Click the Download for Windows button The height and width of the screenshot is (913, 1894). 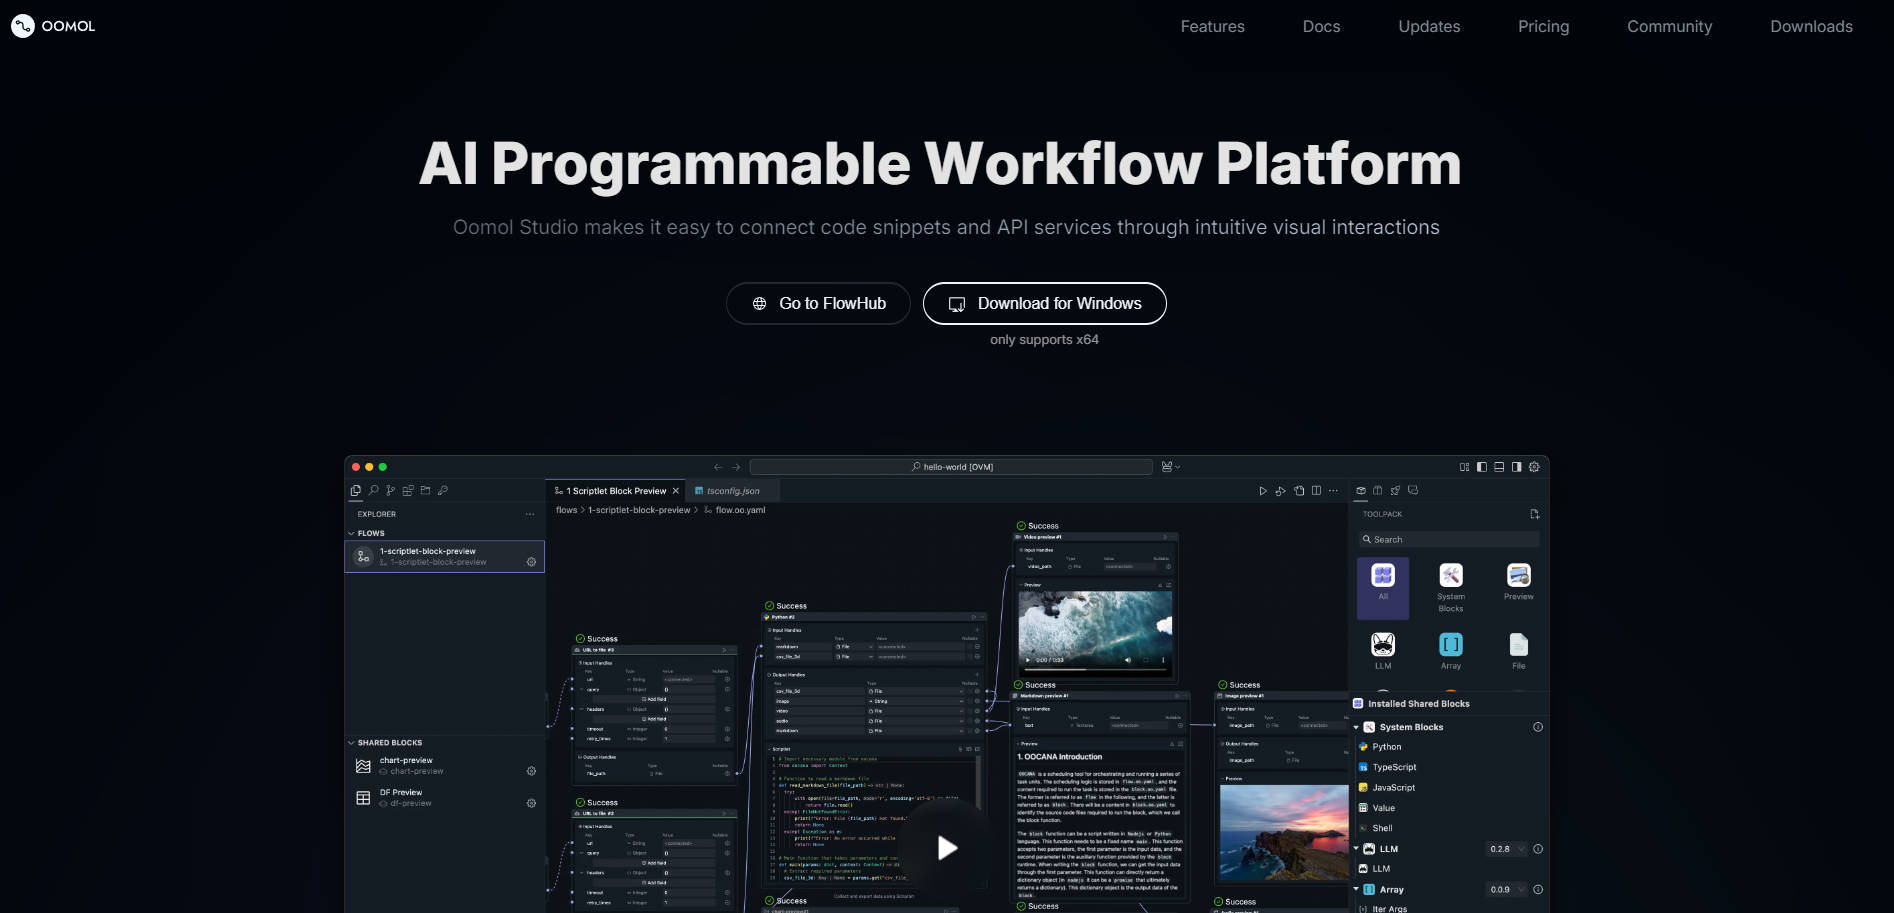1044,304
